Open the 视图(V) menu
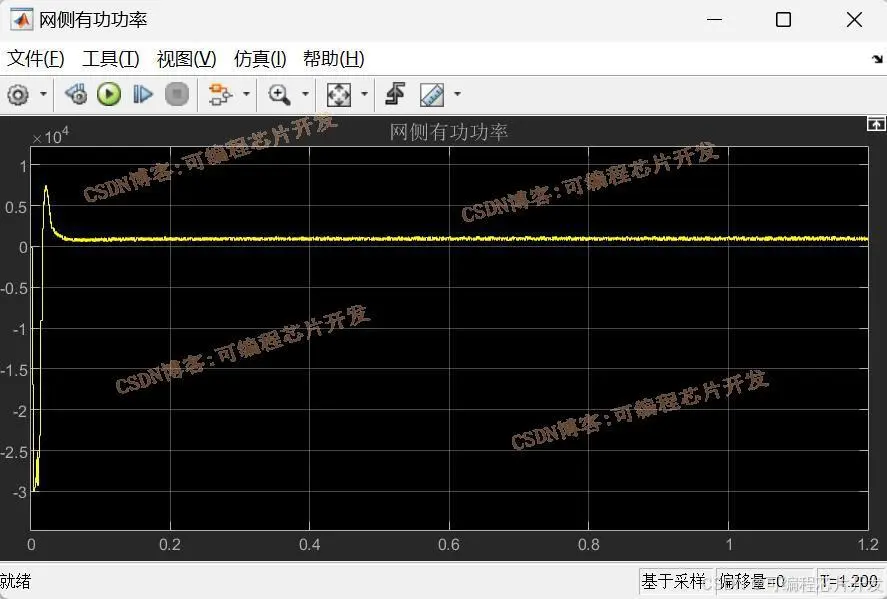Image resolution: width=887 pixels, height=599 pixels. 187,58
